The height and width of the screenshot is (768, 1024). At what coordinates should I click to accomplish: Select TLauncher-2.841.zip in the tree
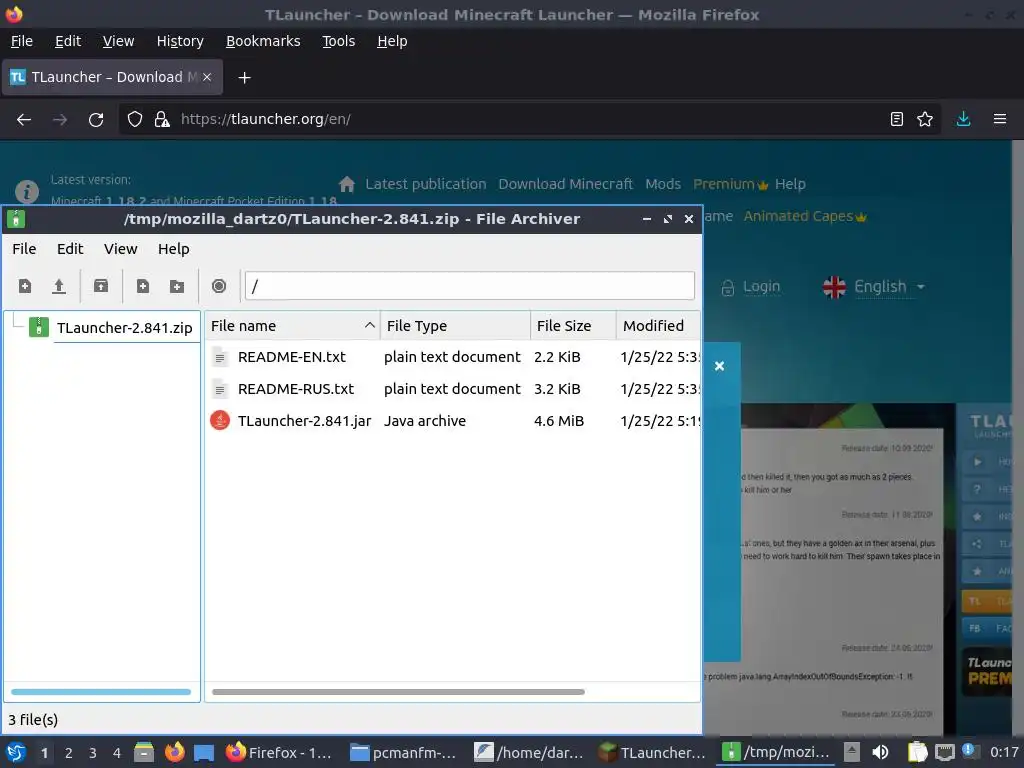(124, 328)
